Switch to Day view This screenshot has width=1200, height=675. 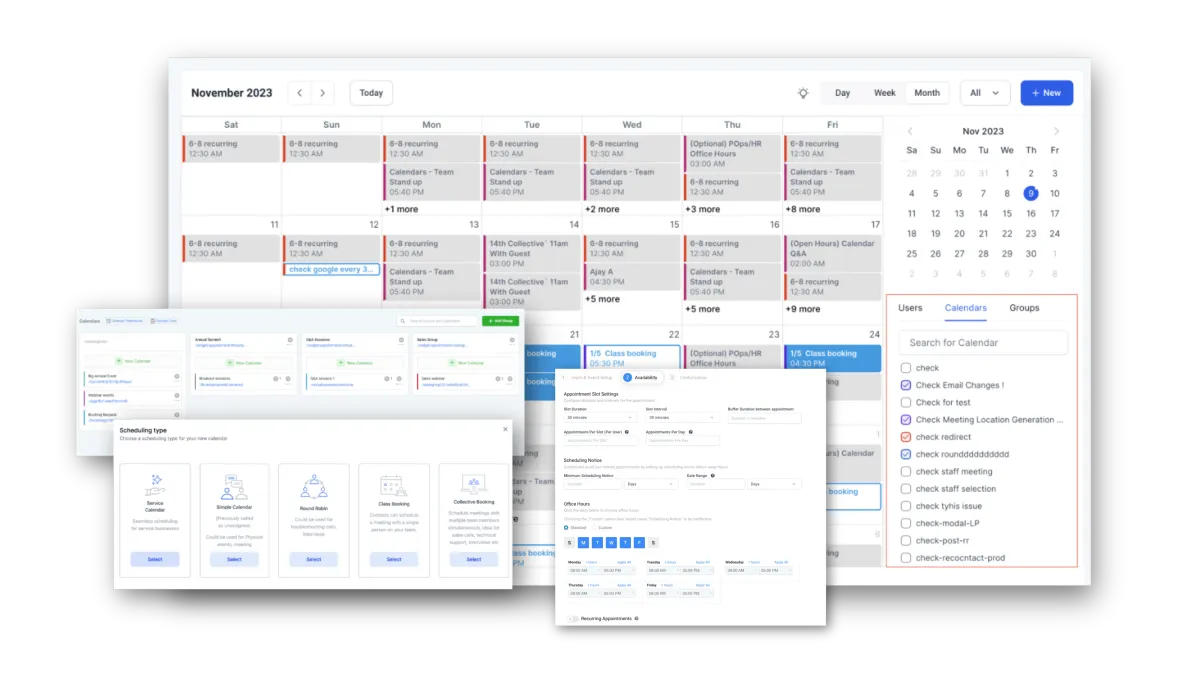point(843,93)
